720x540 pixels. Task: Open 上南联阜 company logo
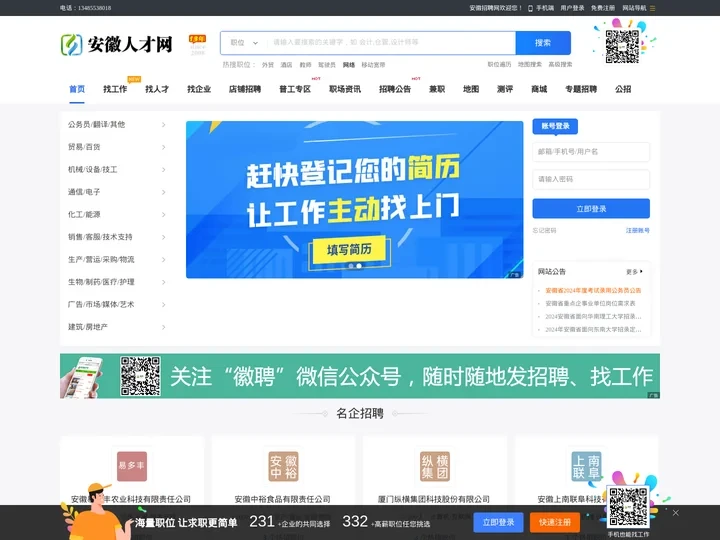(586, 466)
